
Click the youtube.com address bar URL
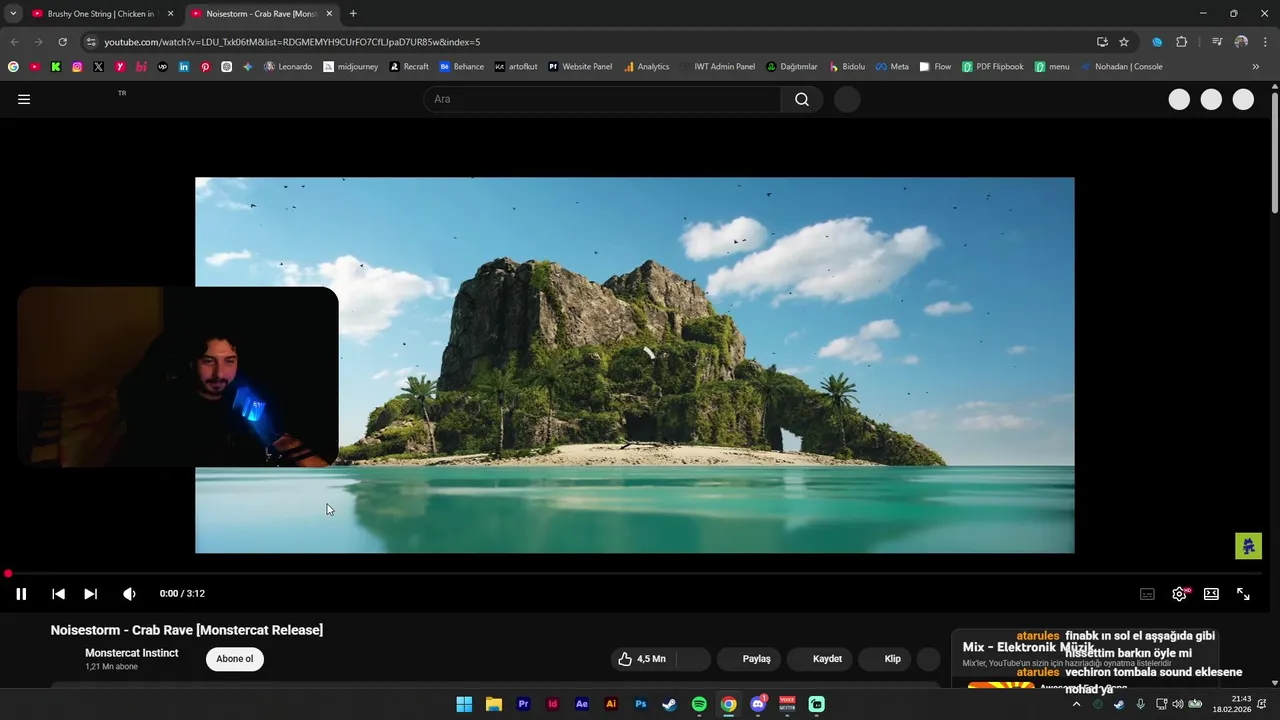[x=292, y=42]
